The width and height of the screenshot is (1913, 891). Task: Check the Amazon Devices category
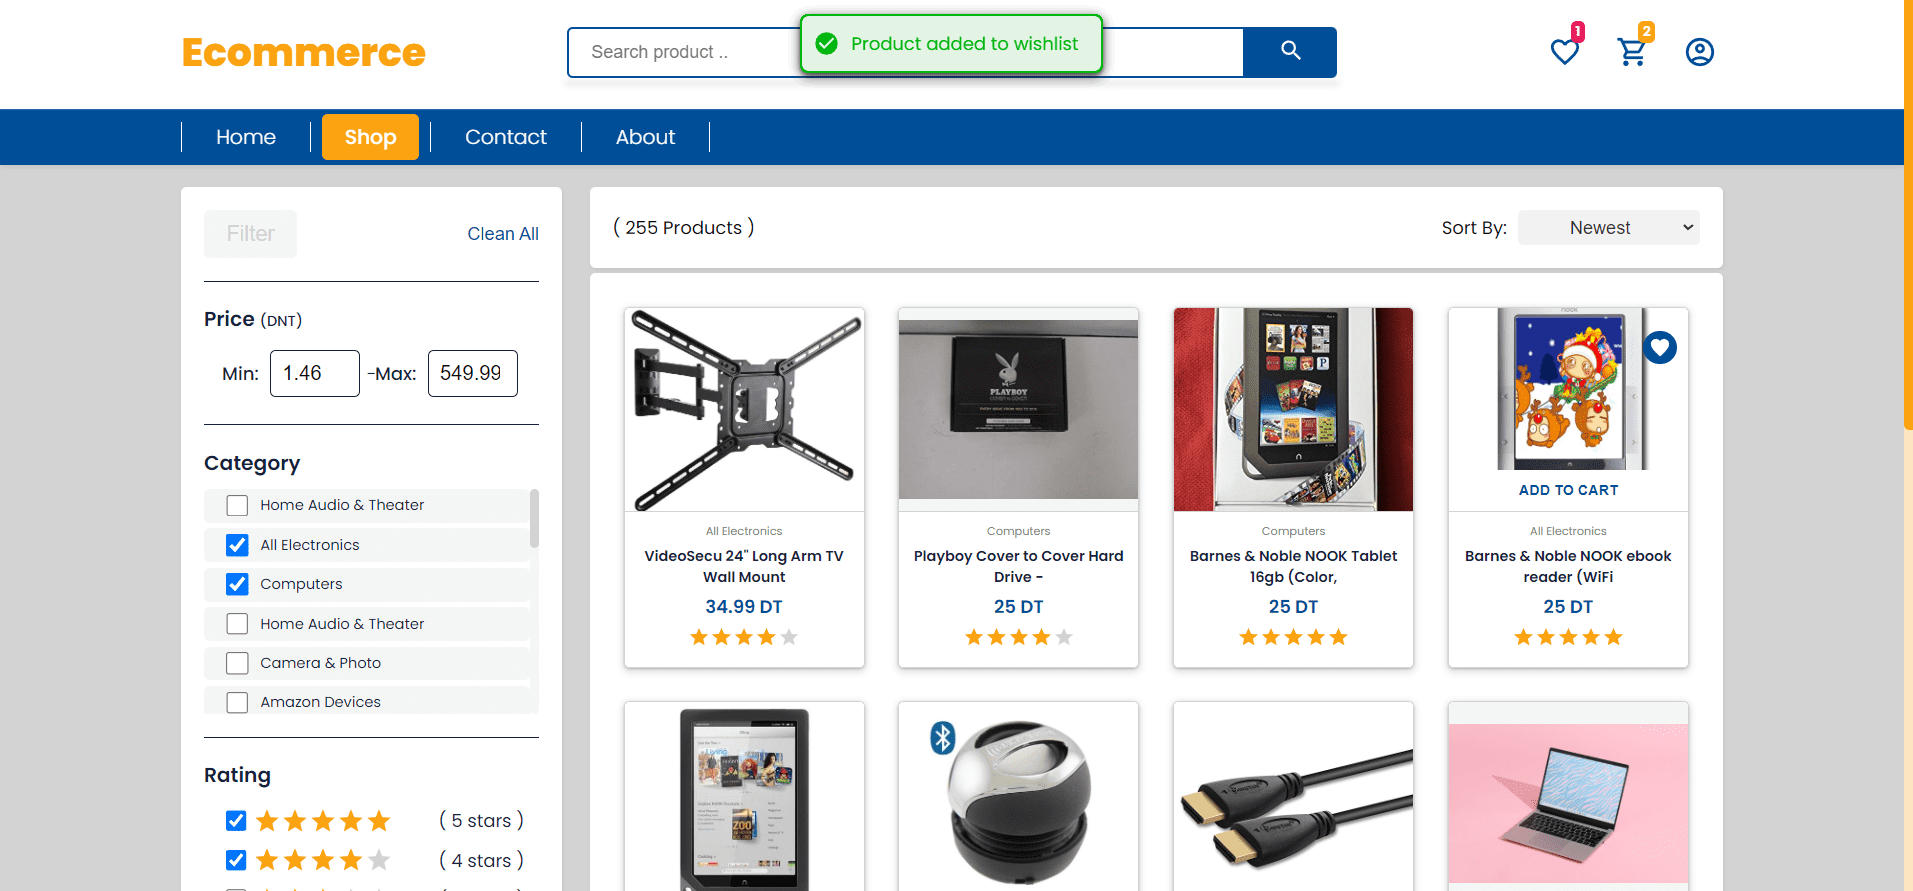[x=237, y=702]
